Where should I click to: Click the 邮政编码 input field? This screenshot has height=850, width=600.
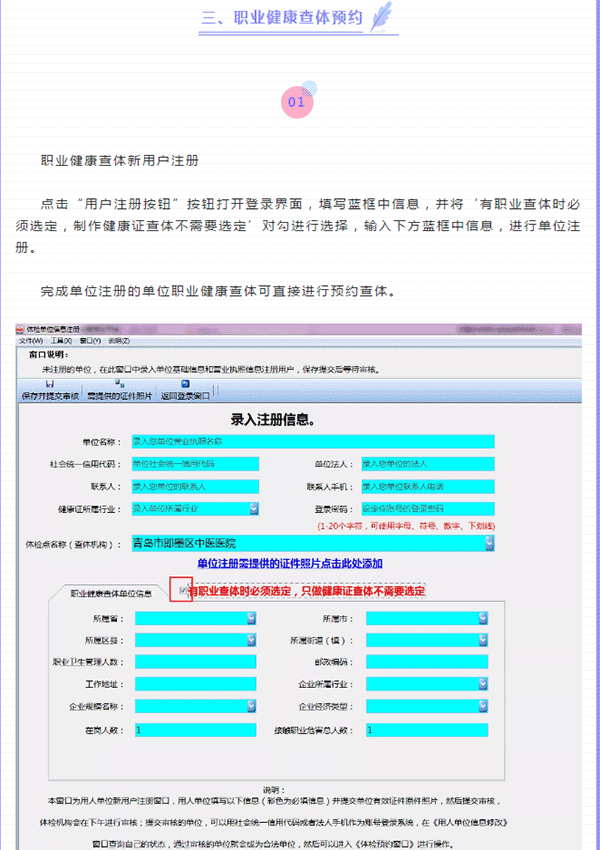tap(427, 662)
